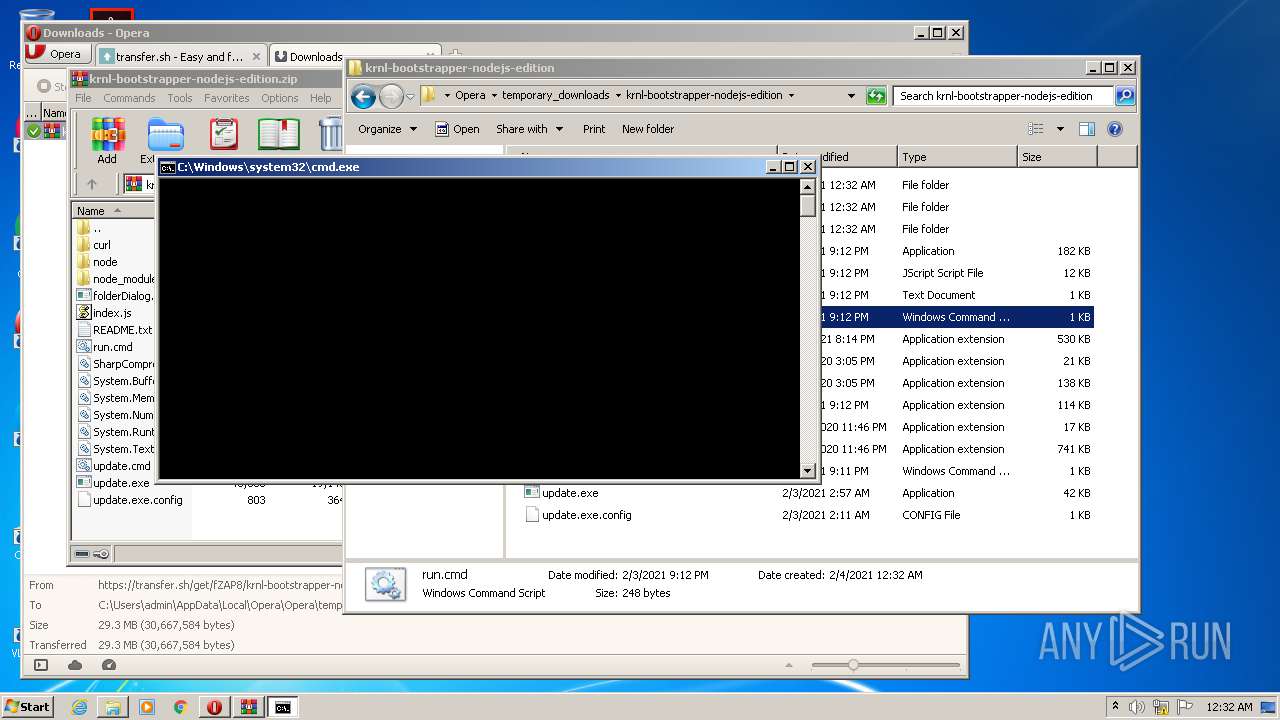Open Windows Media Player taskbar icon

pyautogui.click(x=147, y=707)
